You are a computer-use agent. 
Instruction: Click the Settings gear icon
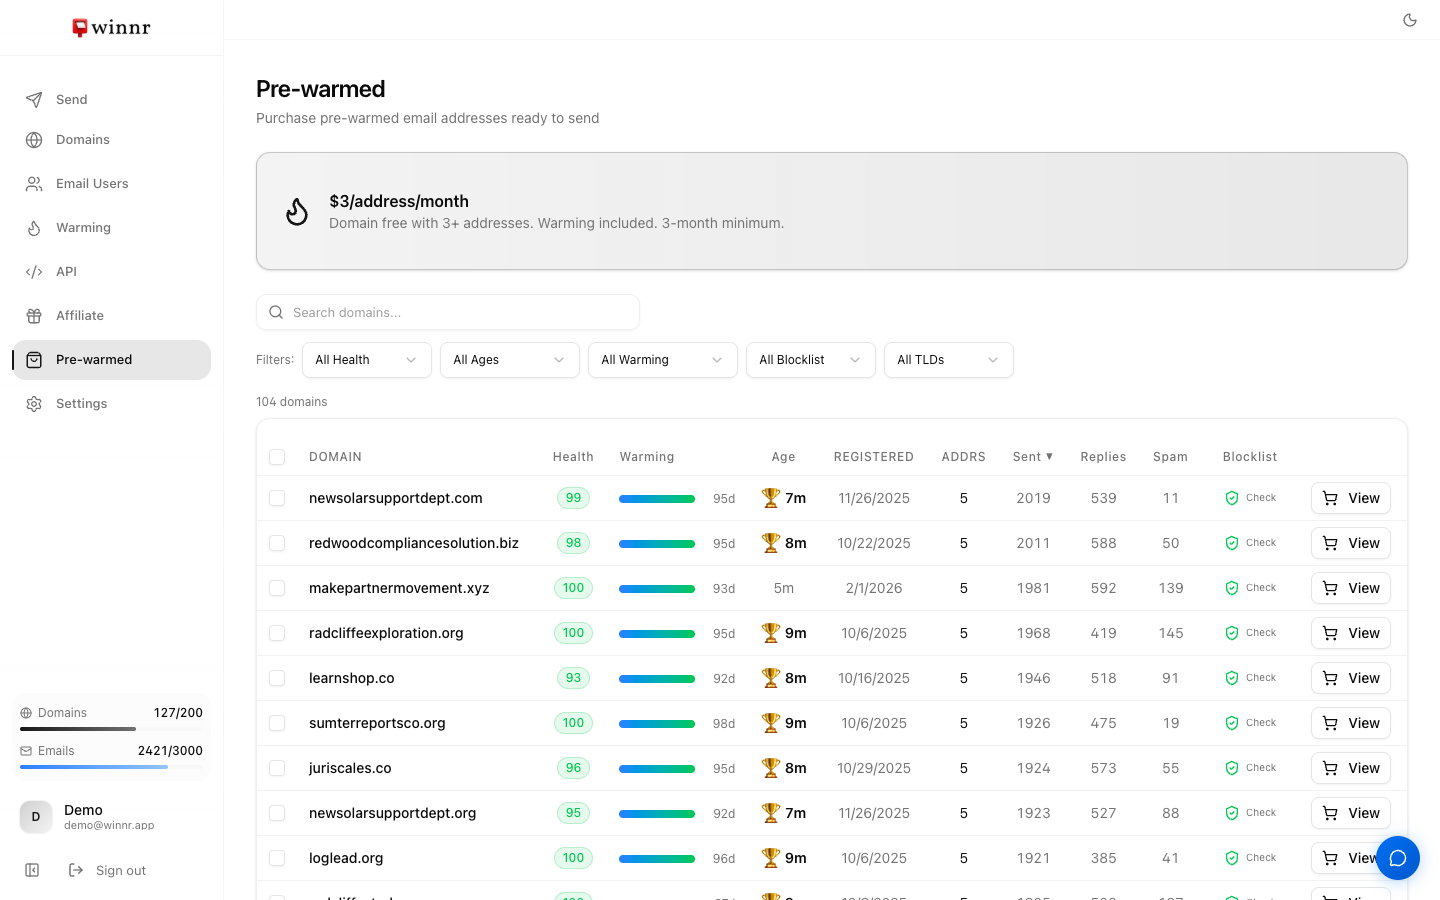click(x=34, y=404)
